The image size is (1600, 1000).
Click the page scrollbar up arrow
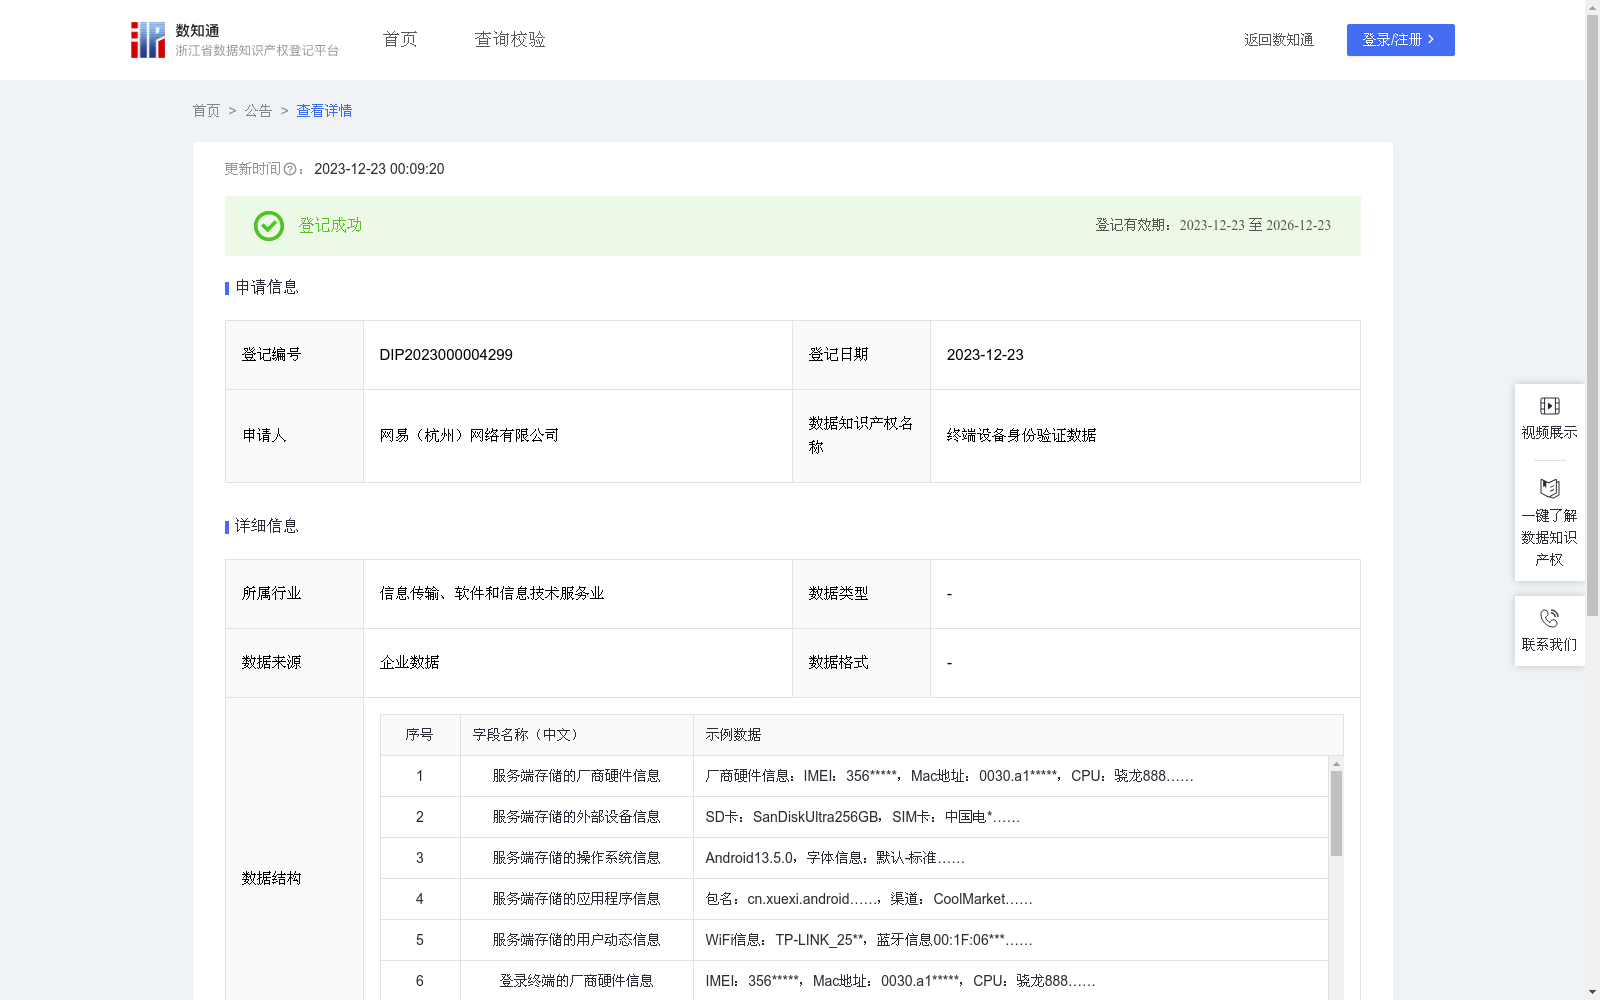tap(1592, 7)
